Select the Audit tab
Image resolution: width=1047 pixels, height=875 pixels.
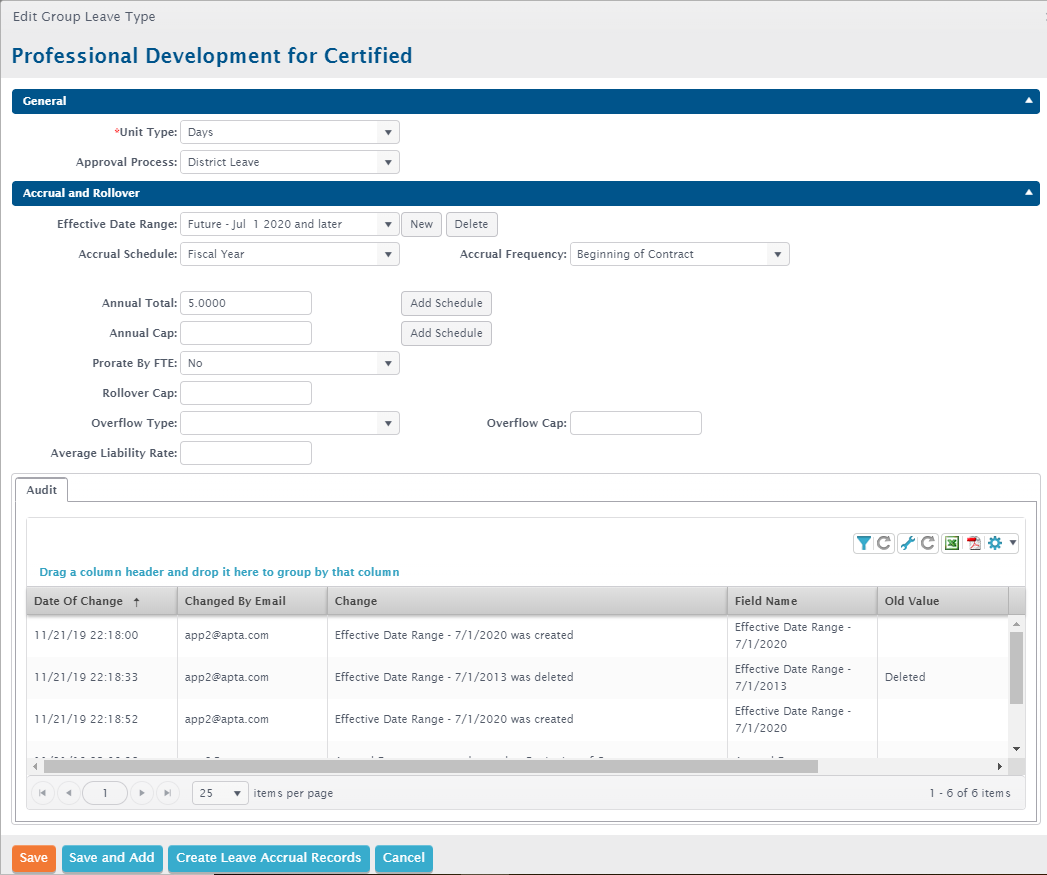tap(41, 490)
